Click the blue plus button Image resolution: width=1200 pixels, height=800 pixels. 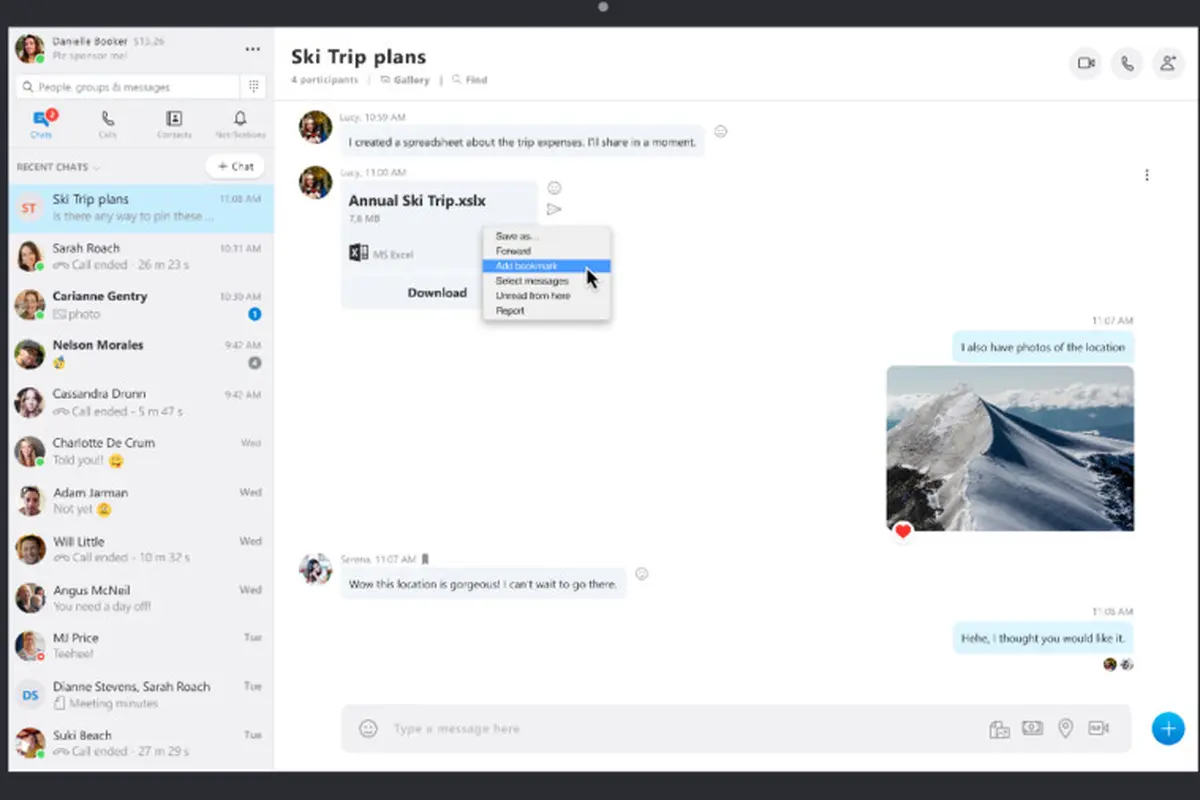(x=1168, y=728)
